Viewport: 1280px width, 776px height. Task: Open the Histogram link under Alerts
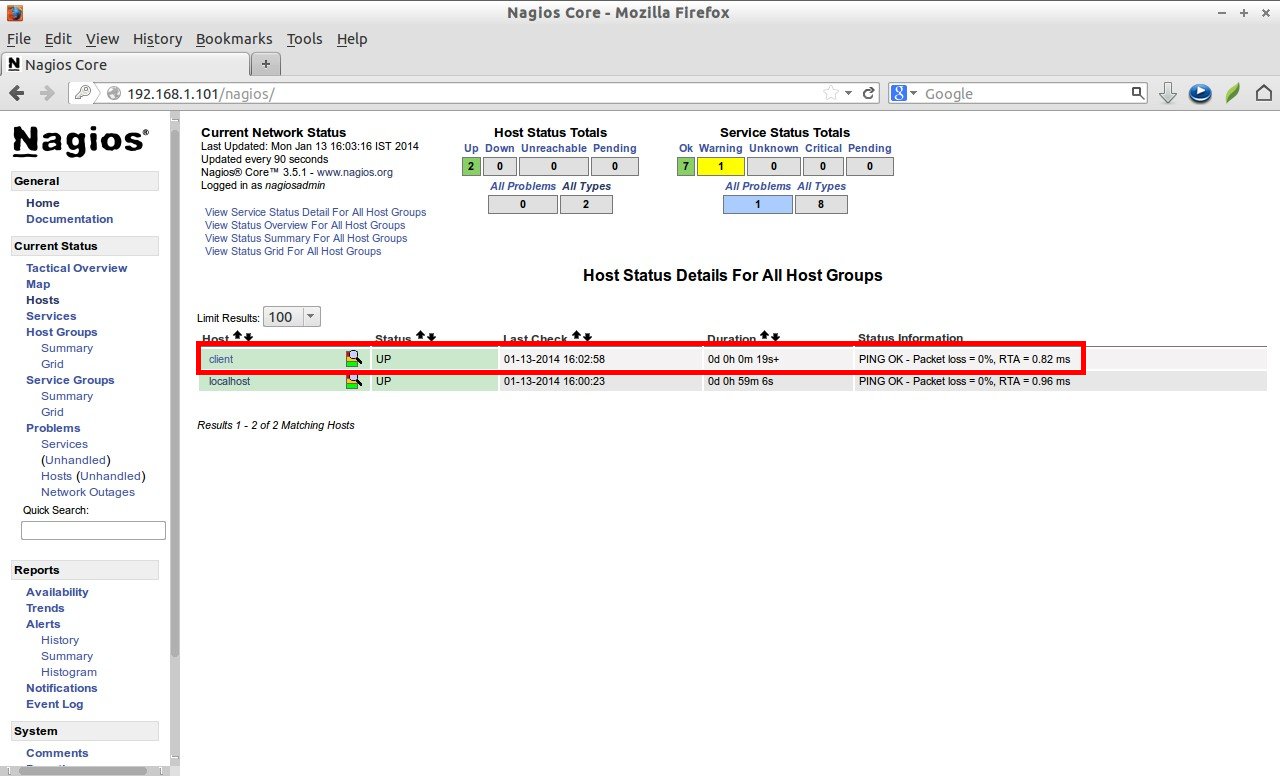pos(69,672)
